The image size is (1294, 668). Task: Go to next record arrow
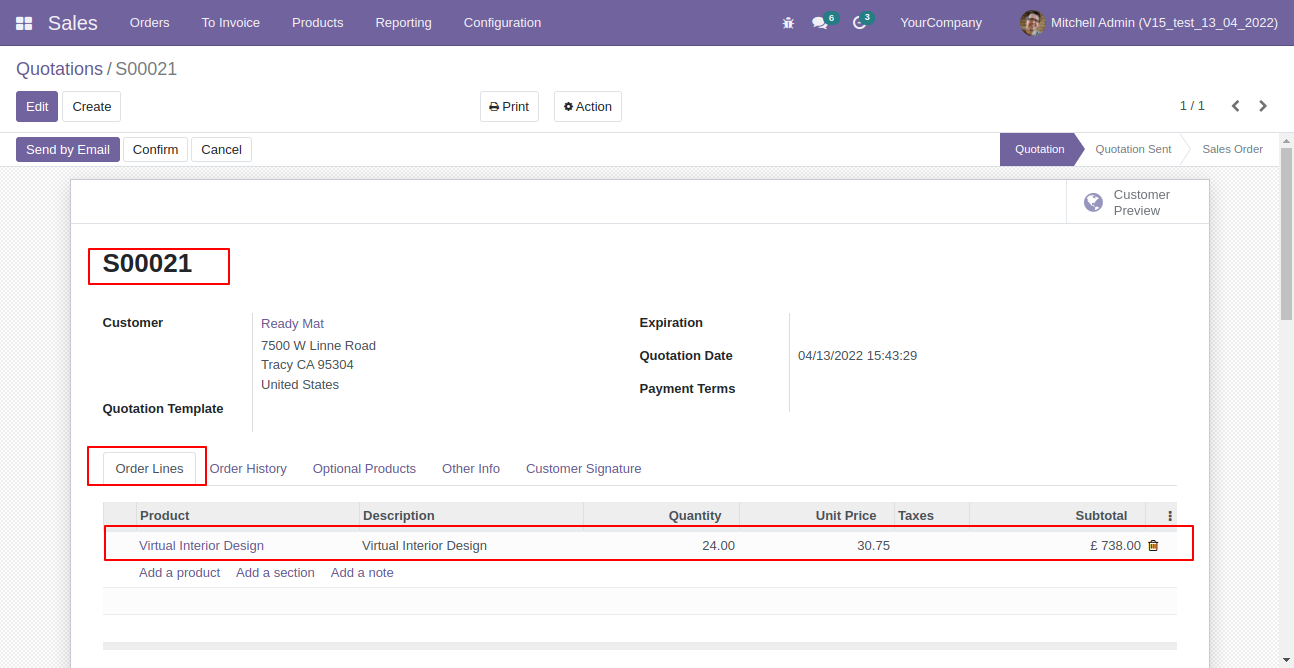point(1263,106)
